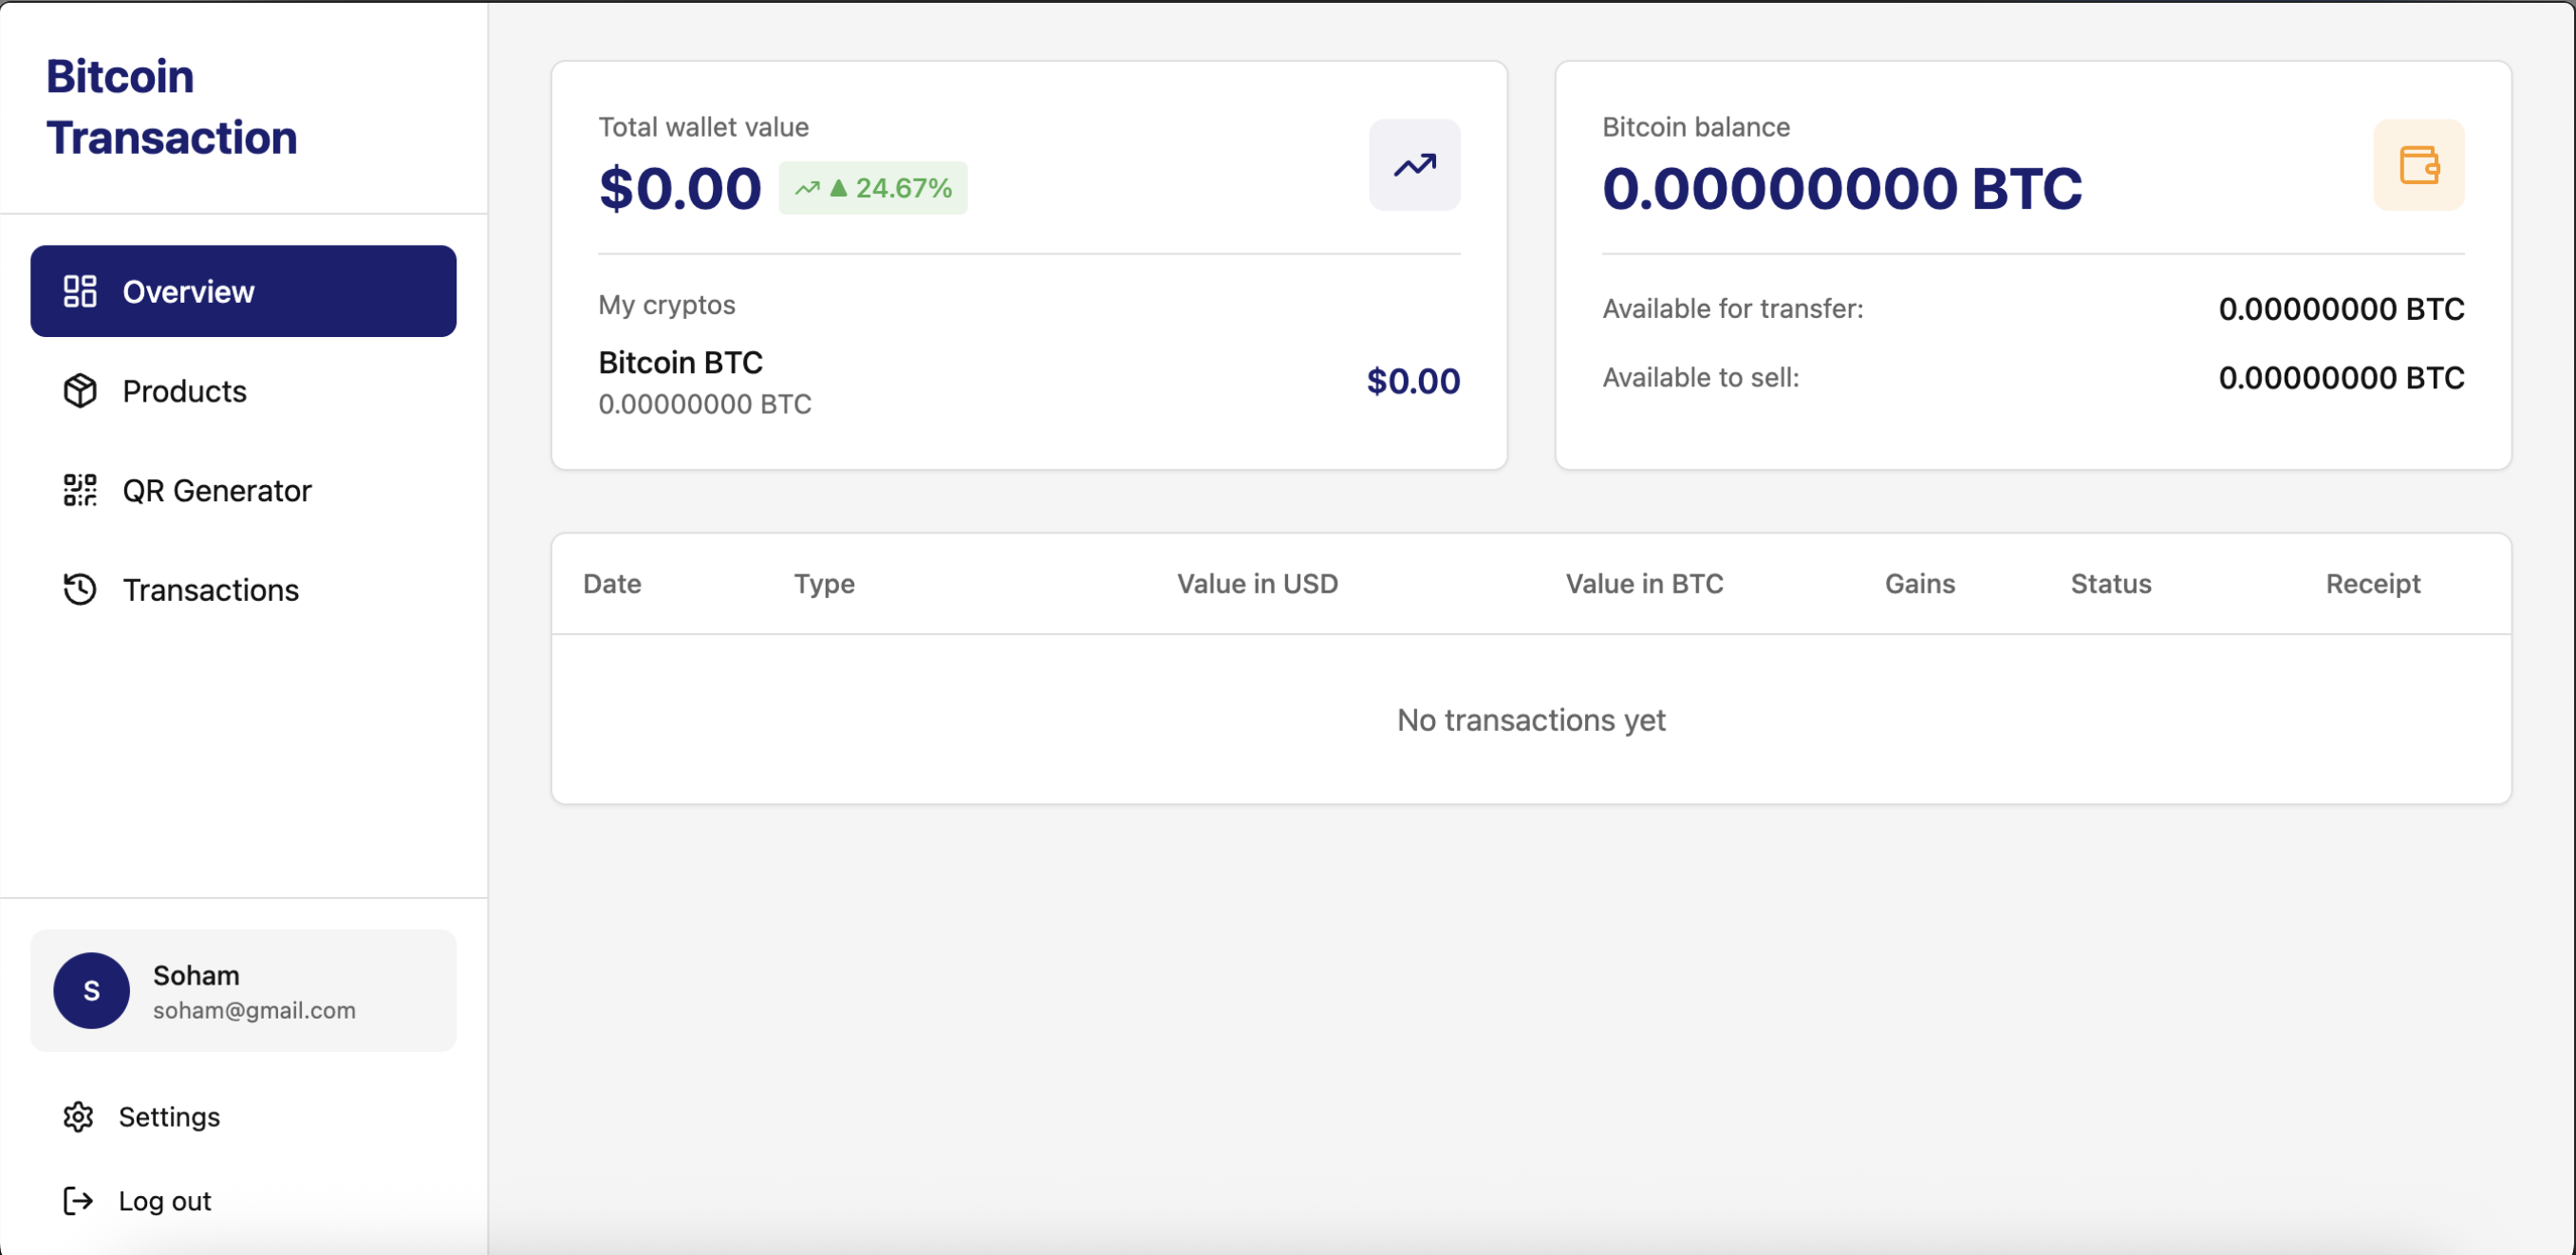Click the green 24.67% gain badge
The image size is (2576, 1255).
872,188
